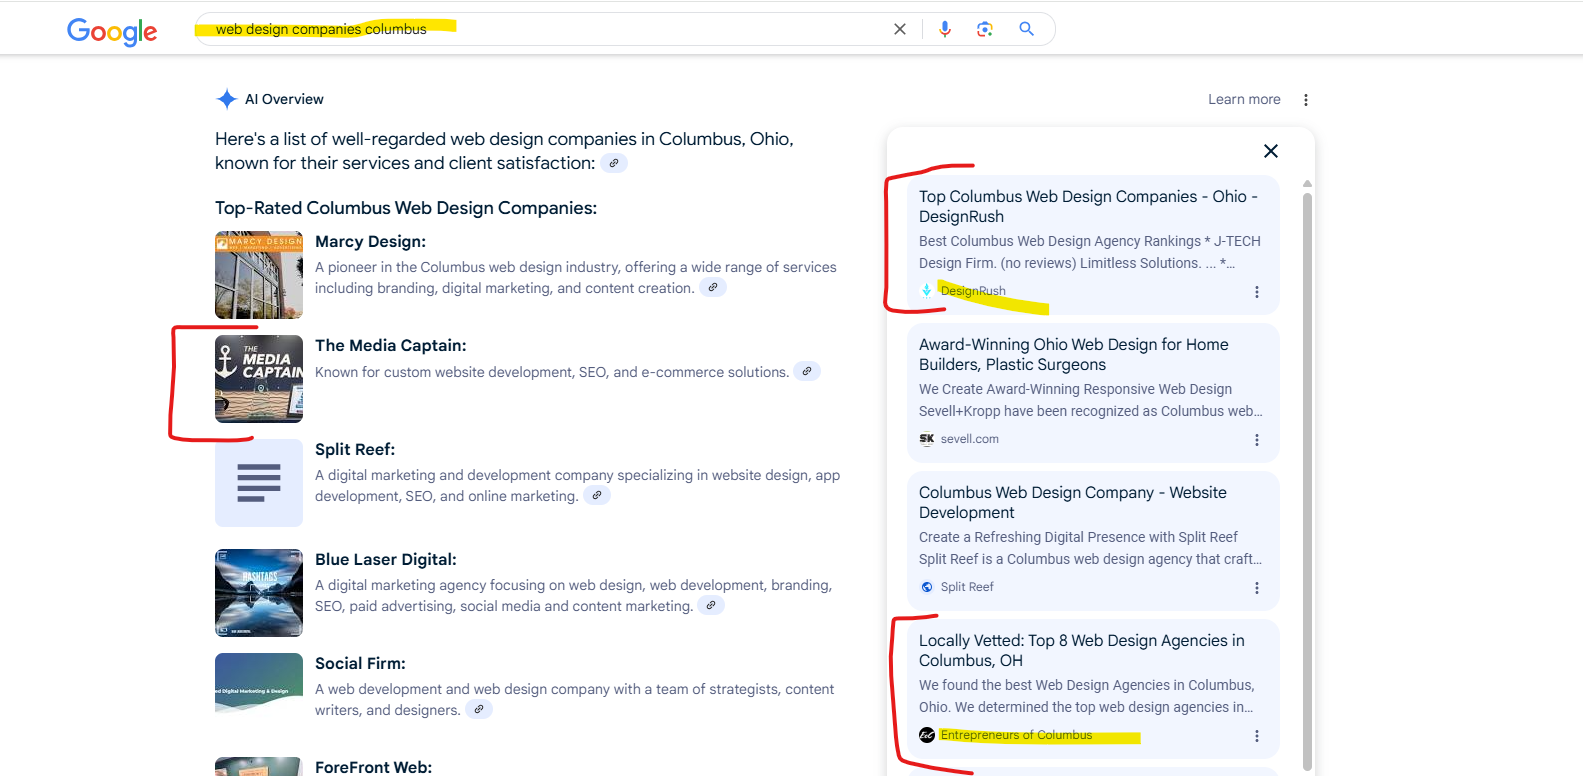Click the DesignRush source name
The image size is (1583, 776).
[973, 291]
